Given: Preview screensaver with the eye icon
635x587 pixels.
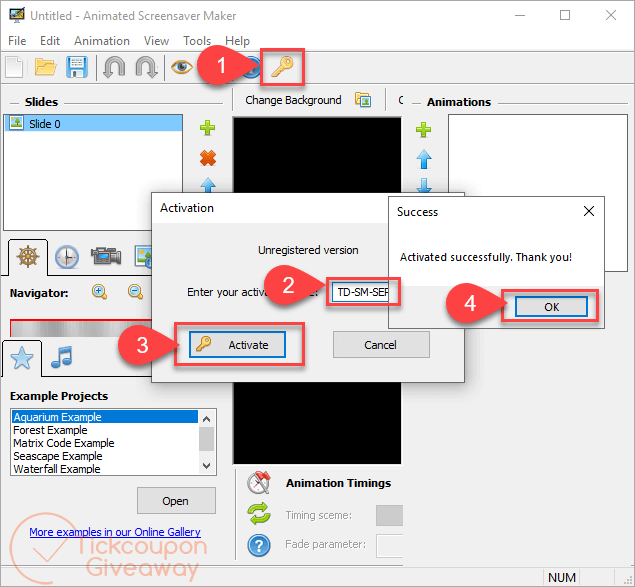Looking at the screenshot, I should [x=181, y=66].
